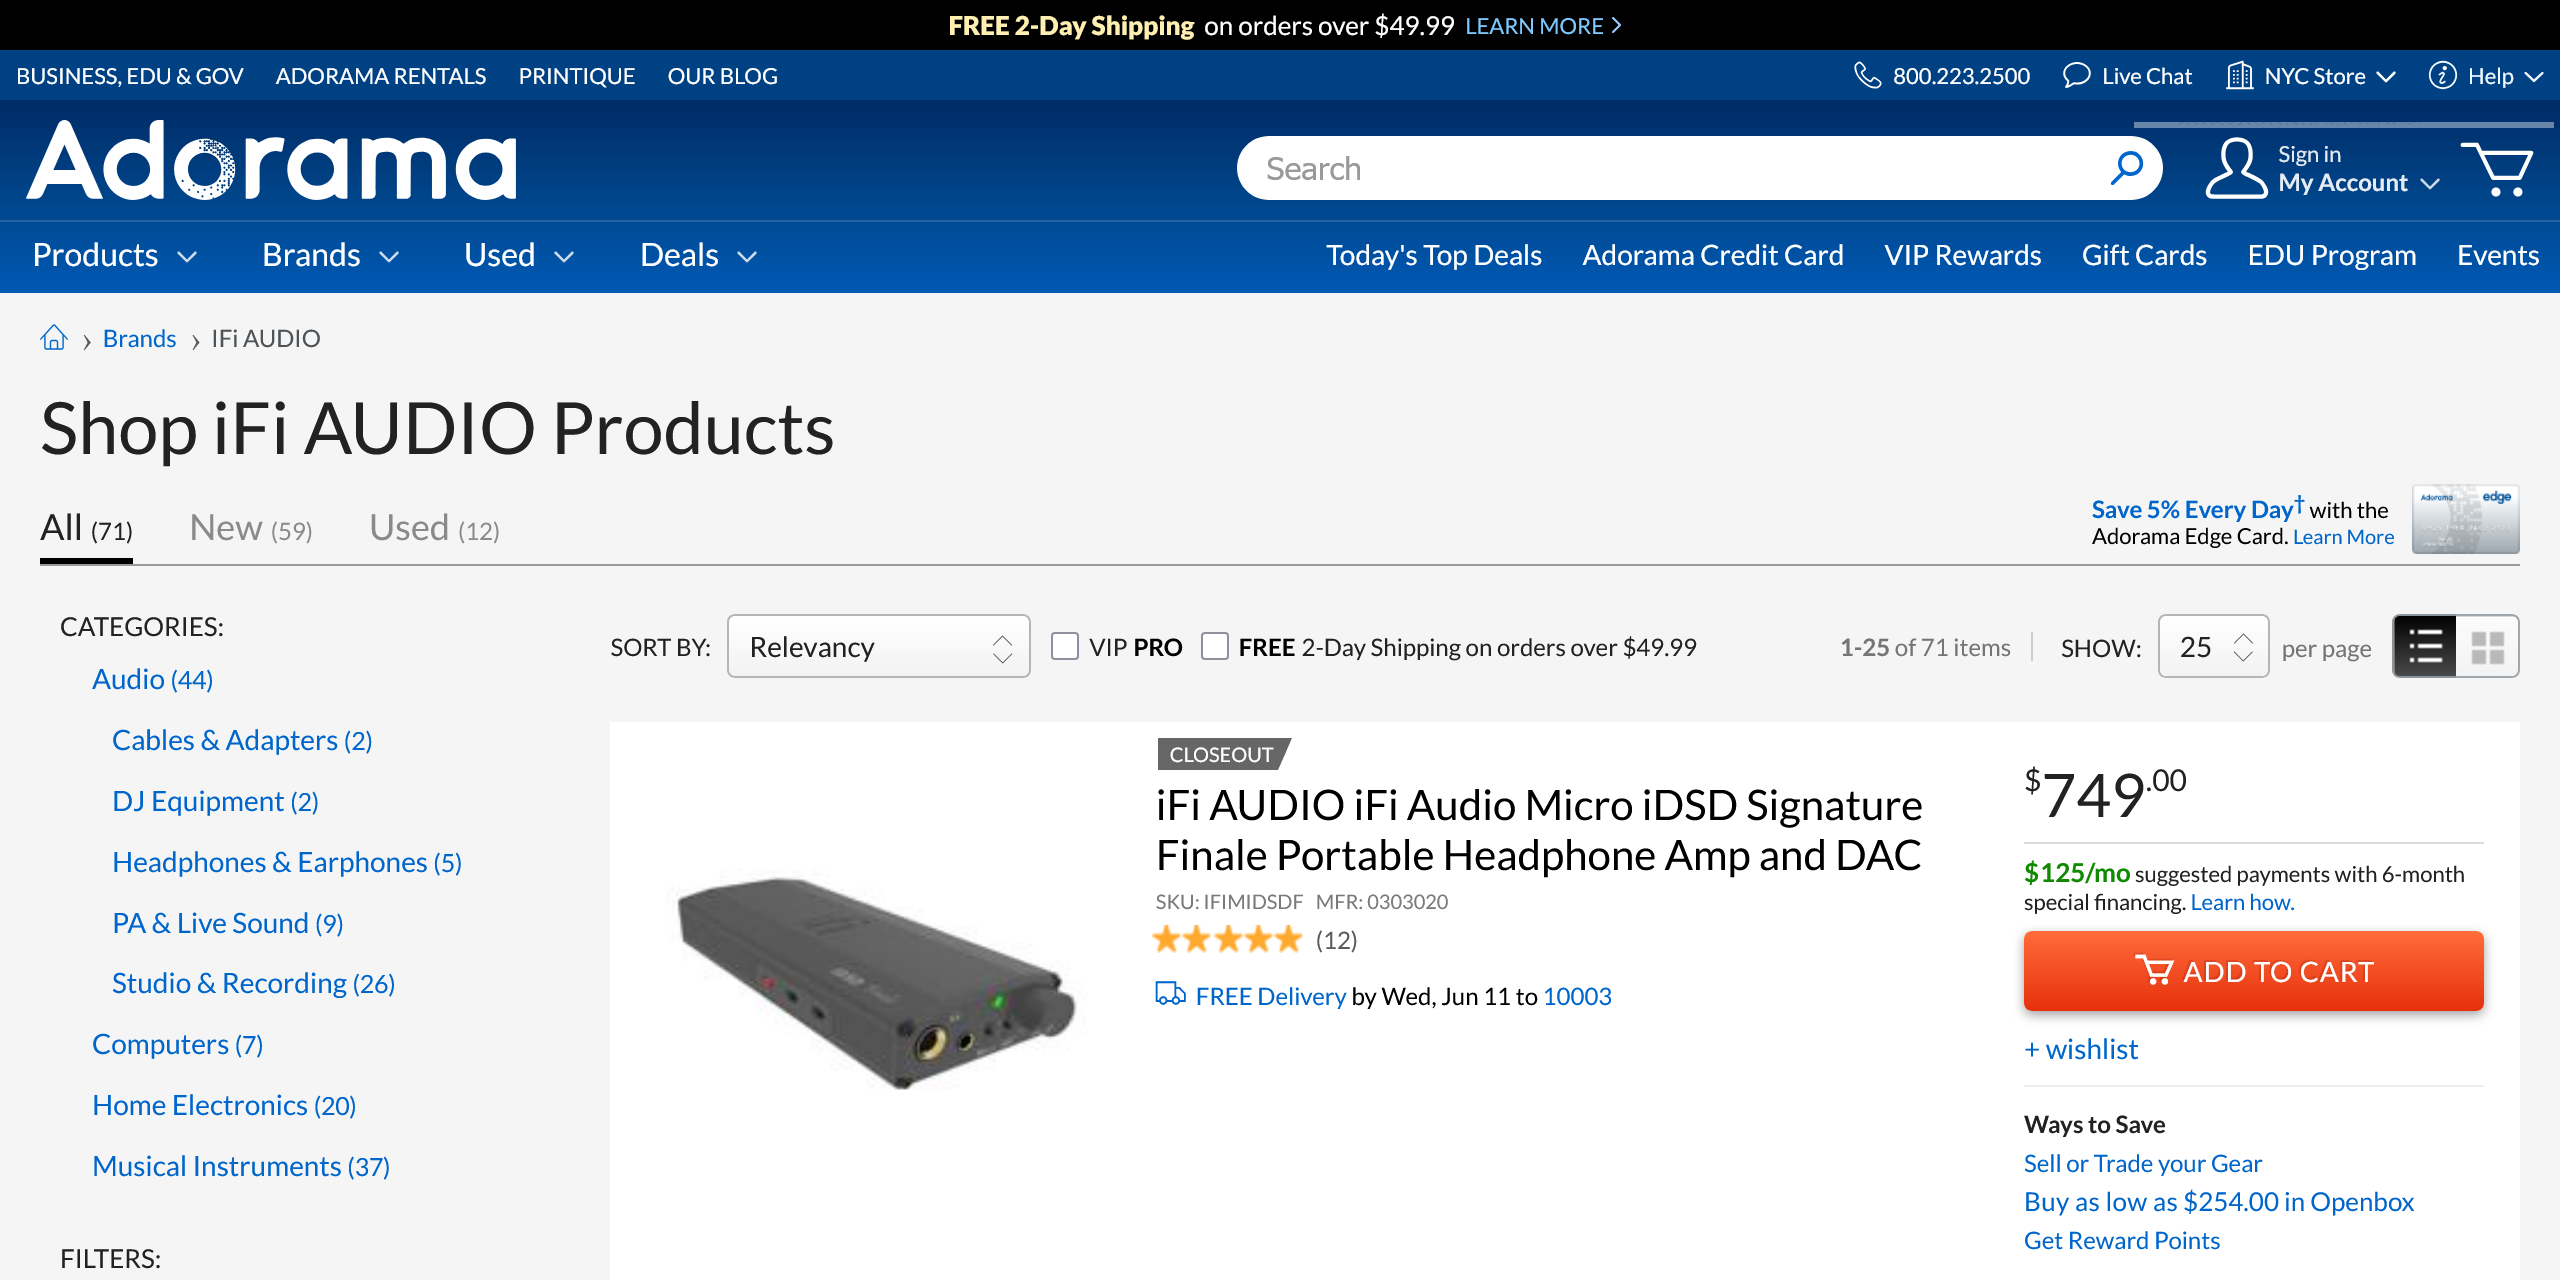Filter by Audio (44) category
This screenshot has height=1280, width=2560.
(x=152, y=680)
